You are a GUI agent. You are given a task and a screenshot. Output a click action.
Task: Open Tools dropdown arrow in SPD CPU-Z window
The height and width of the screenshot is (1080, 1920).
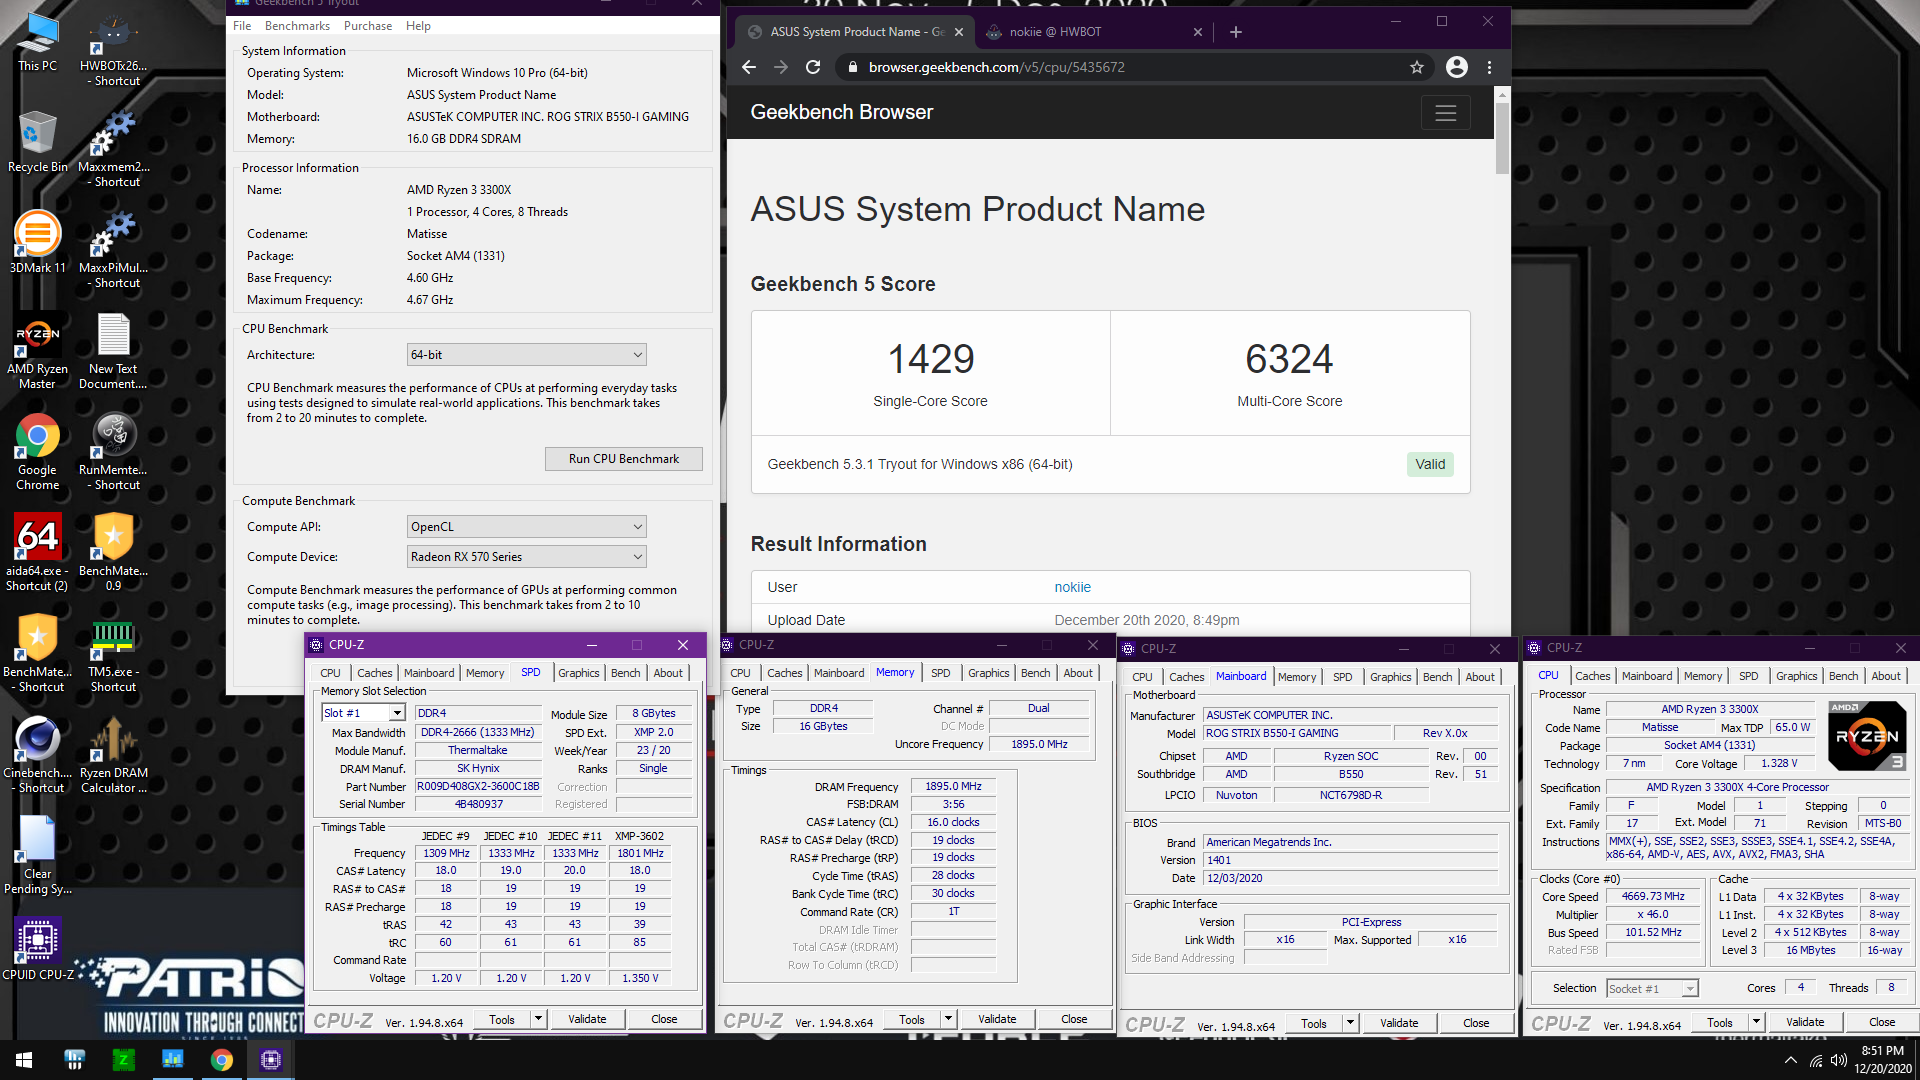tap(538, 1019)
